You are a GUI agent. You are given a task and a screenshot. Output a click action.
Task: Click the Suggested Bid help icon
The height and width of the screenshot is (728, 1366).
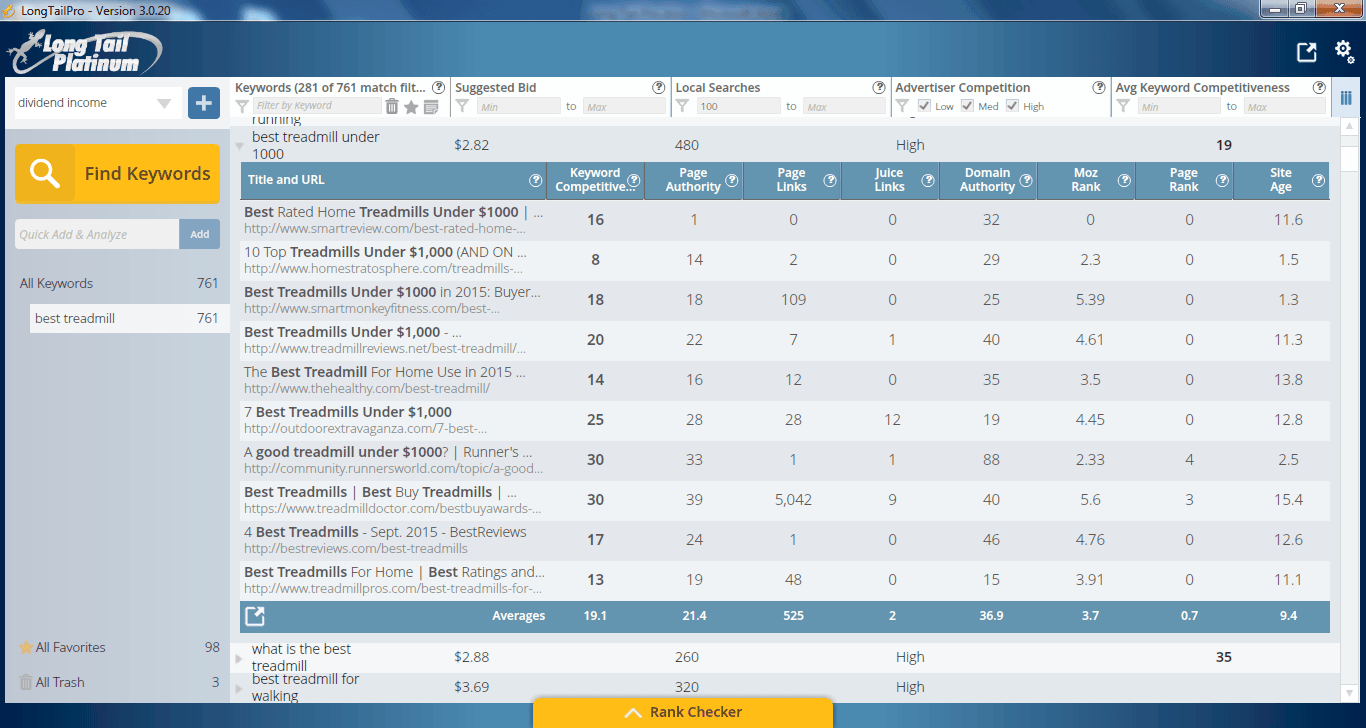point(659,88)
